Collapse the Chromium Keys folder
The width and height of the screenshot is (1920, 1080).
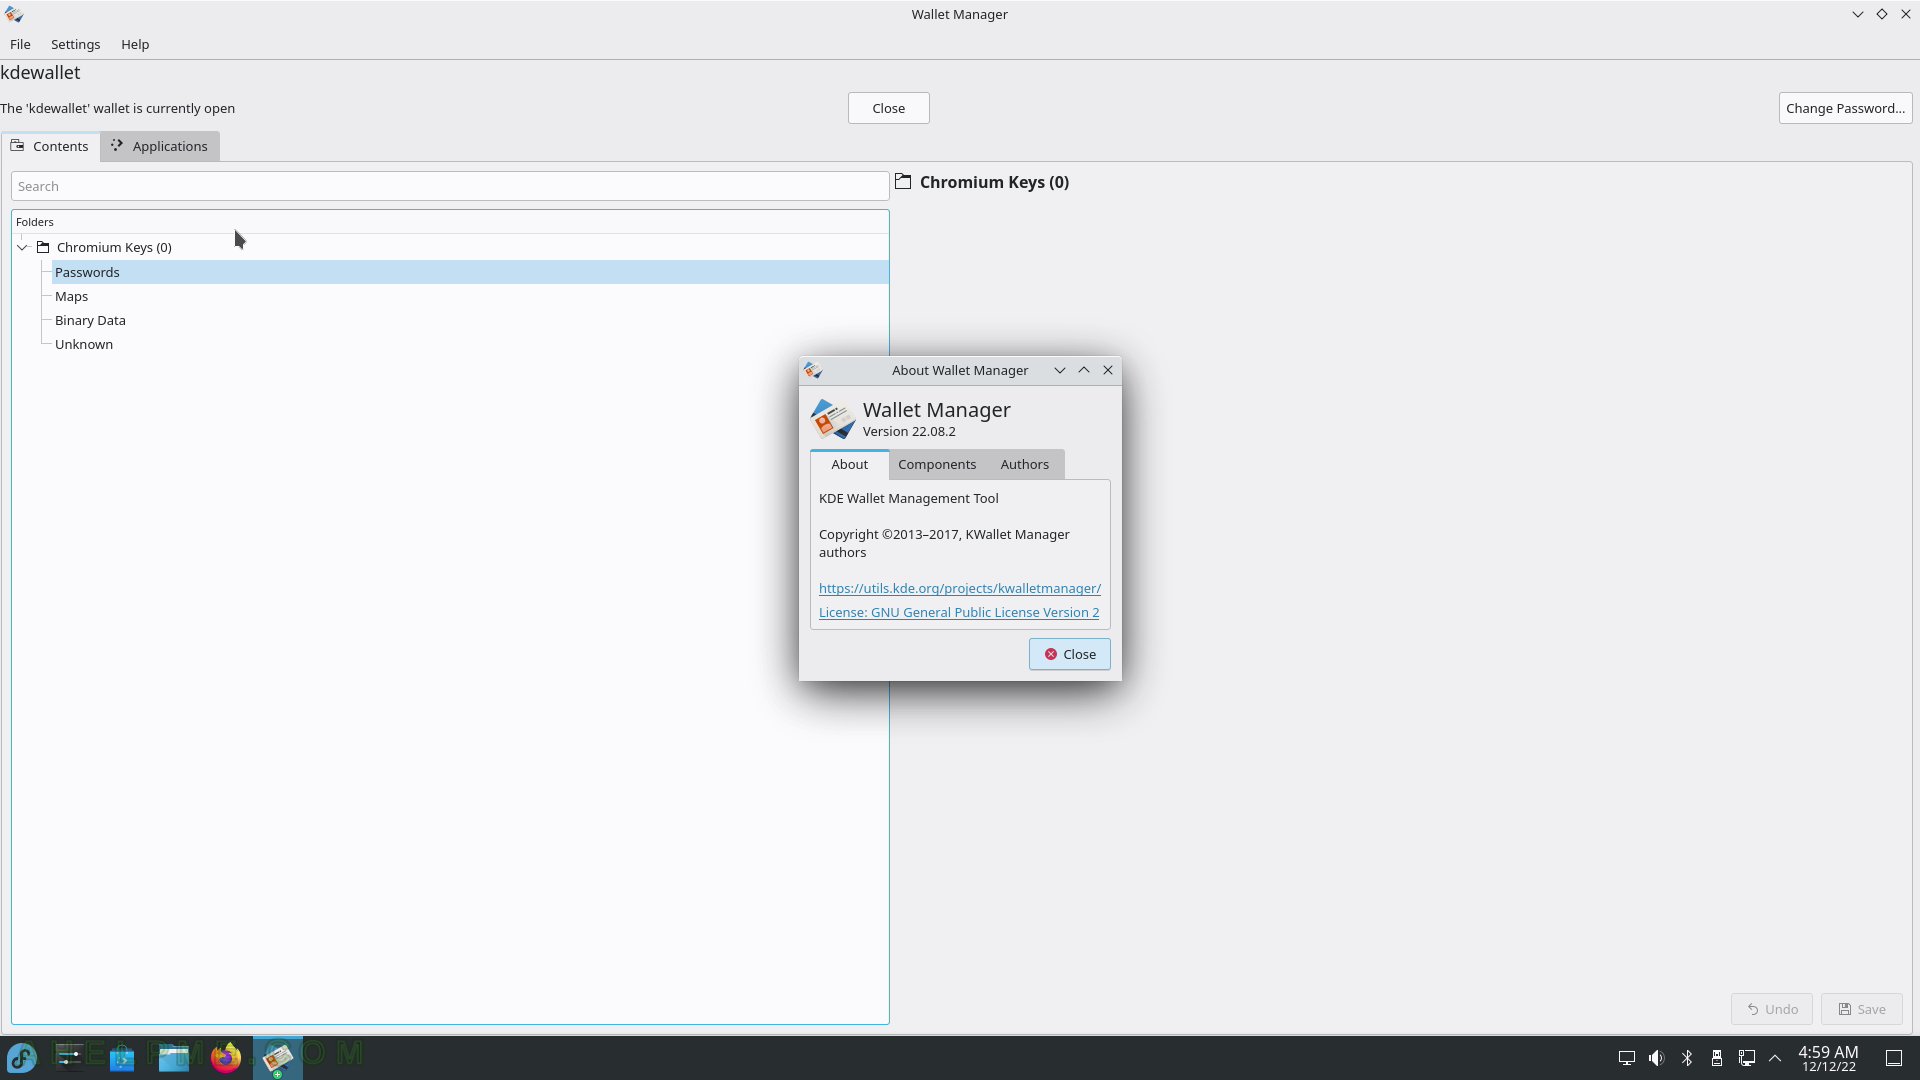(x=22, y=247)
